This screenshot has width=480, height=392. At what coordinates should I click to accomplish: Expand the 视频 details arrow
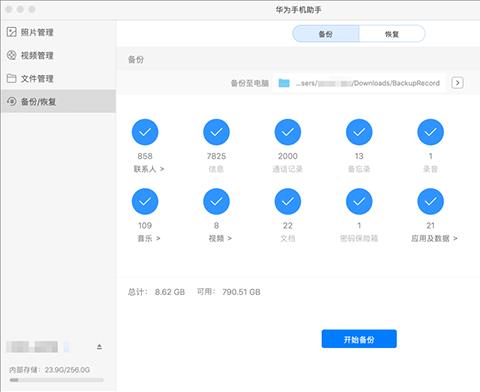coord(229,238)
